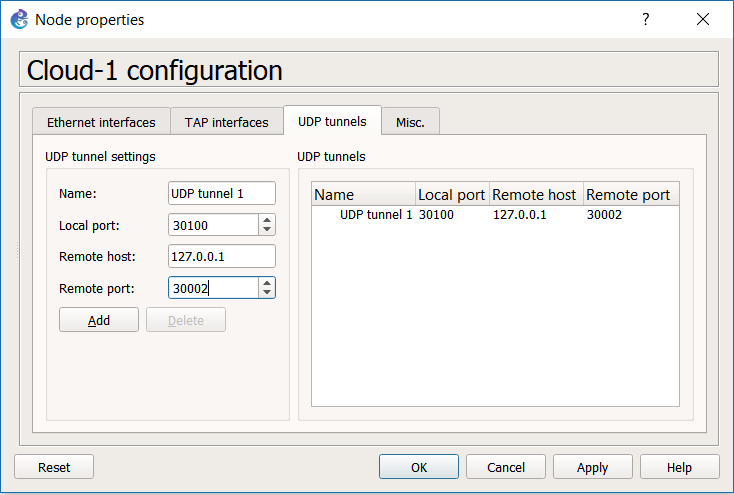
Task: Click the question mark help icon
Action: [x=646, y=19]
